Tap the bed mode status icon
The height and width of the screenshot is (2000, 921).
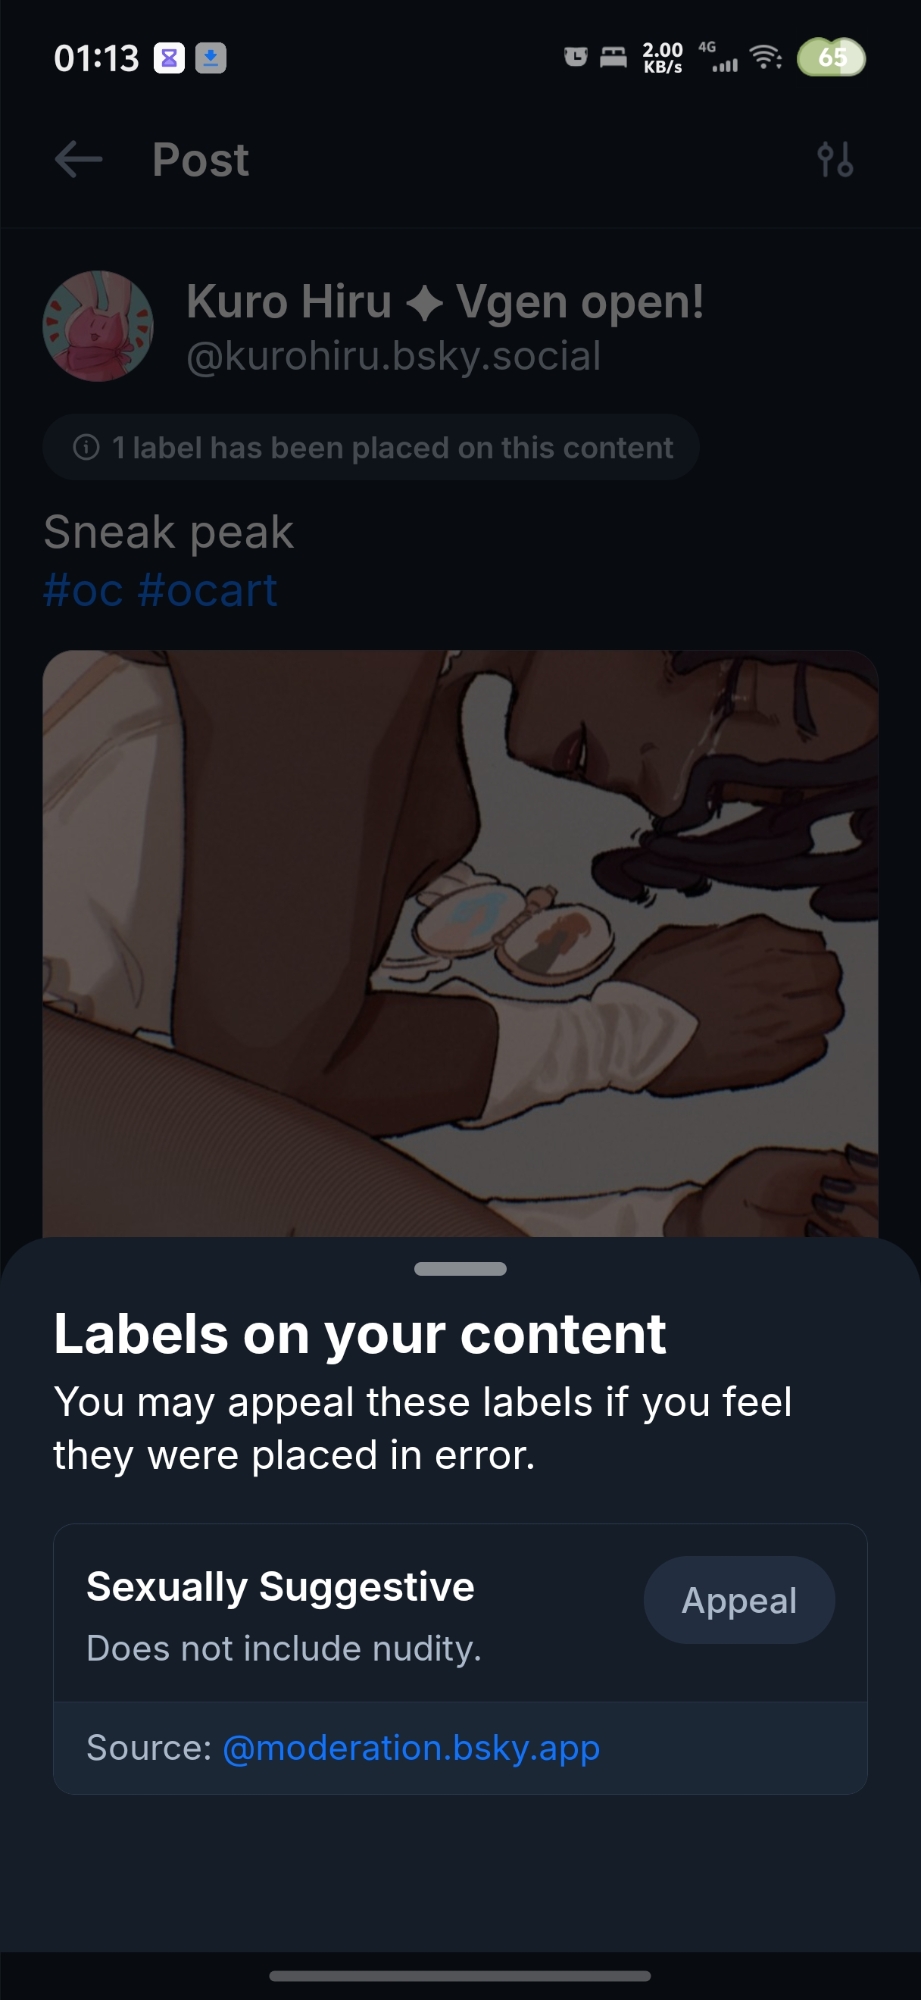(x=613, y=57)
